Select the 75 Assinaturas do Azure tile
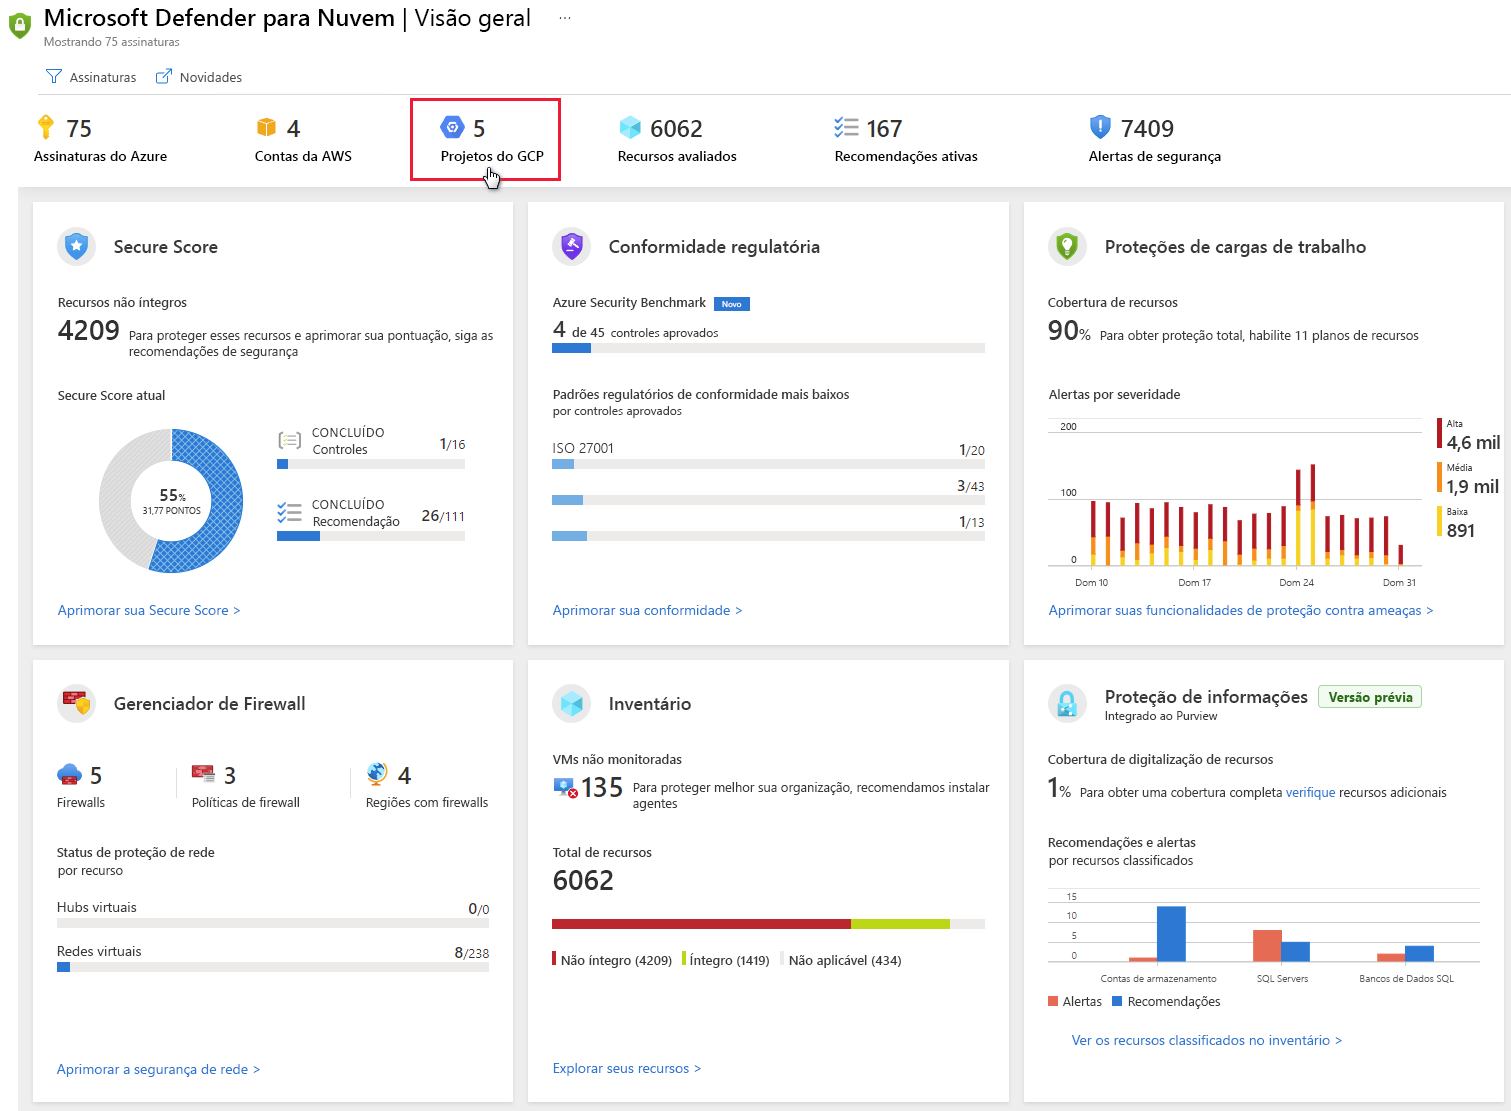 point(100,139)
